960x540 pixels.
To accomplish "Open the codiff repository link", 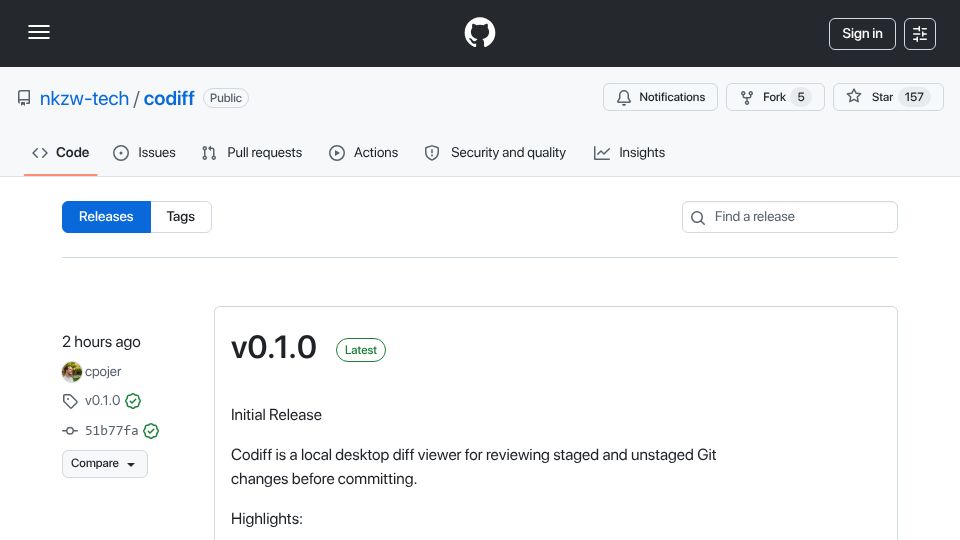I will click(169, 98).
